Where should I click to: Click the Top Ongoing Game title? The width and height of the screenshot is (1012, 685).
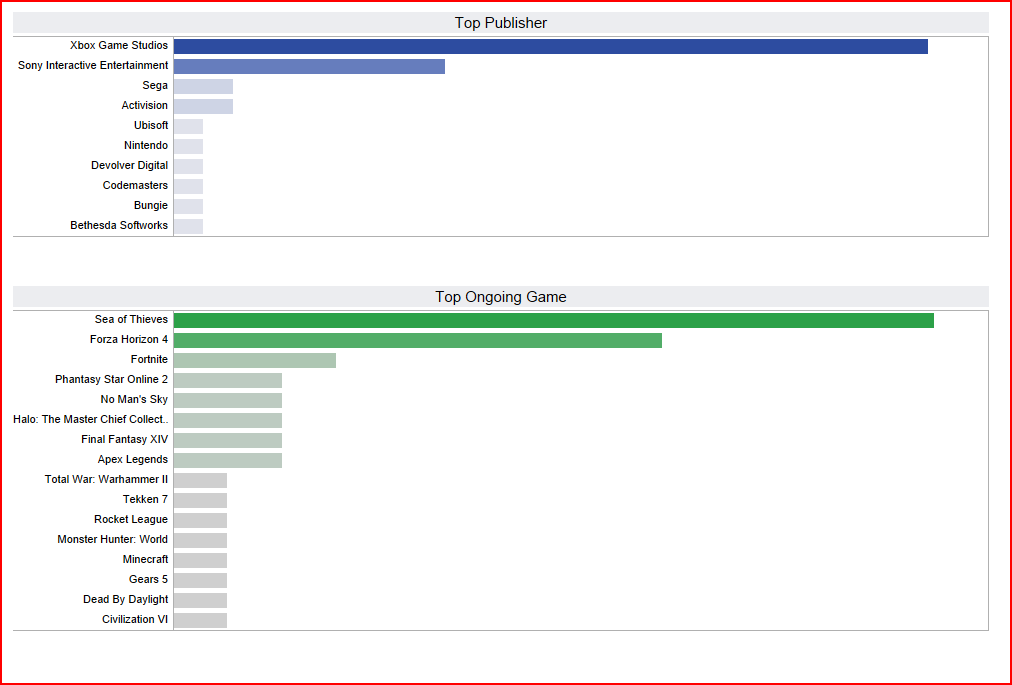[500, 297]
